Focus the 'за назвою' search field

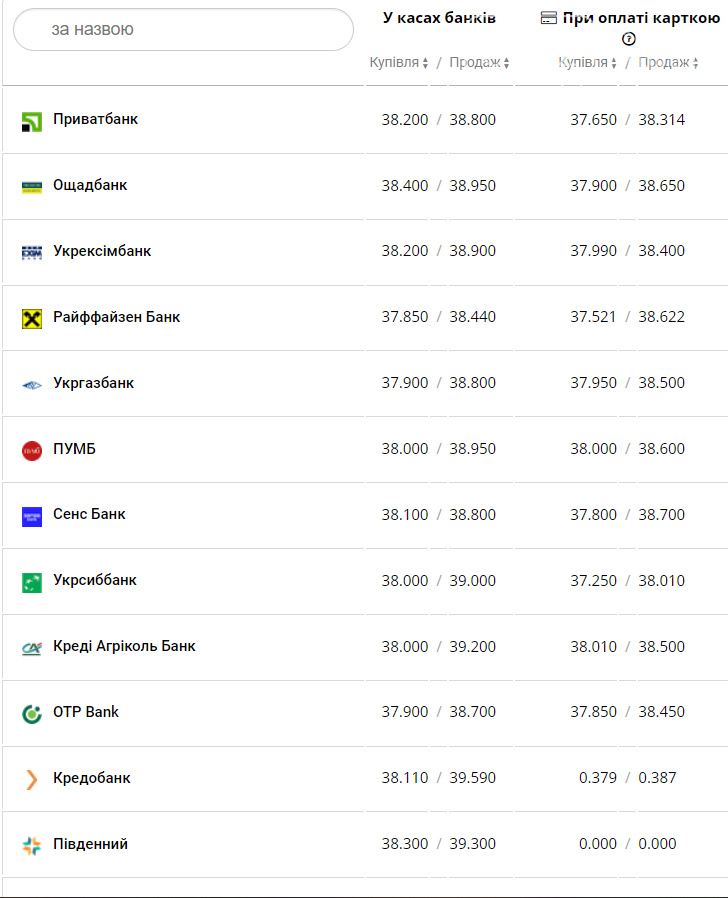pyautogui.click(x=183, y=30)
